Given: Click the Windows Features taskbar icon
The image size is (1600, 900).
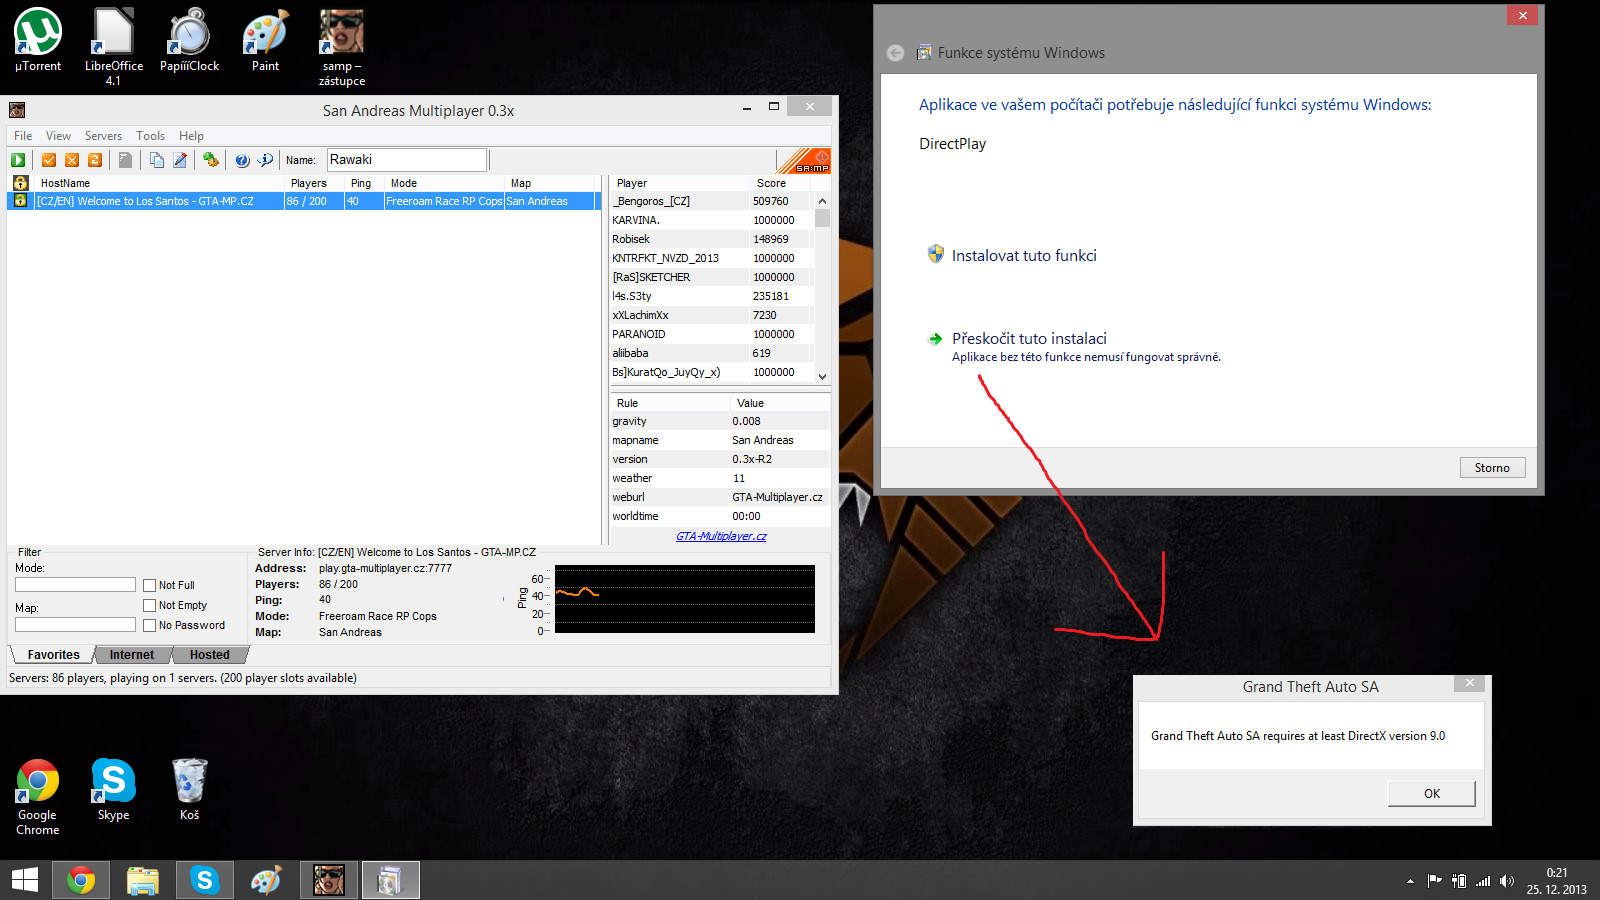Looking at the screenshot, I should (x=391, y=880).
